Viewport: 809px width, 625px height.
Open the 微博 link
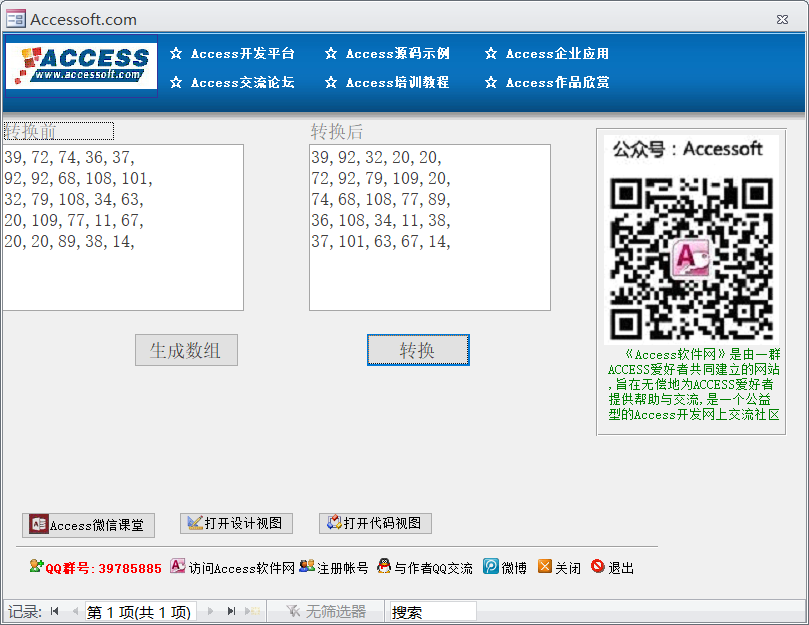514,568
